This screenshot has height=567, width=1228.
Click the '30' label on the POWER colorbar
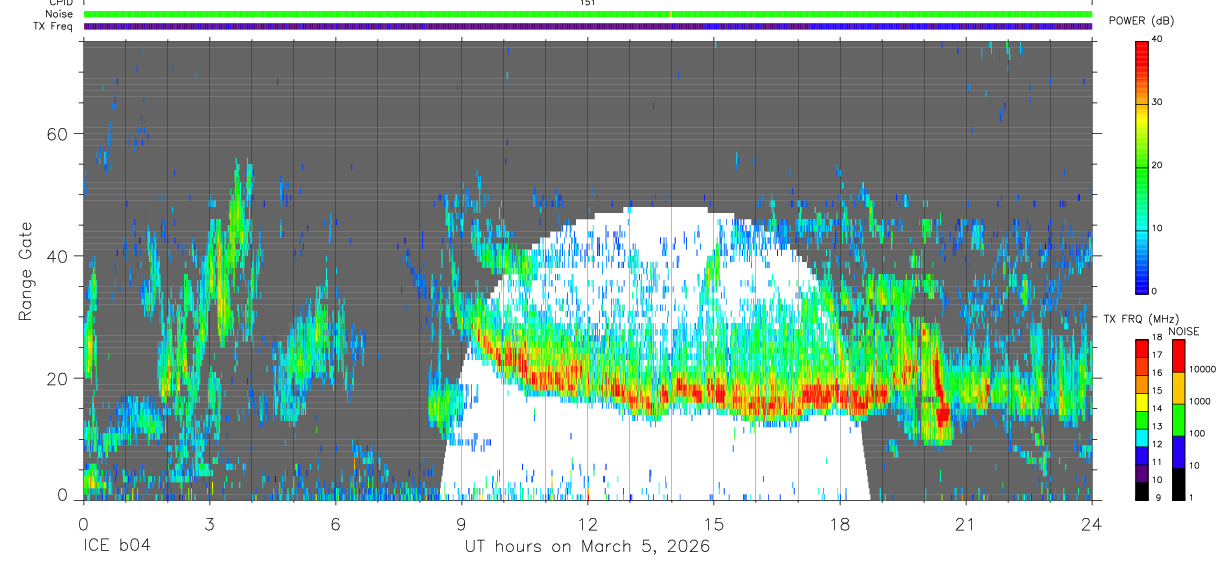(1158, 103)
